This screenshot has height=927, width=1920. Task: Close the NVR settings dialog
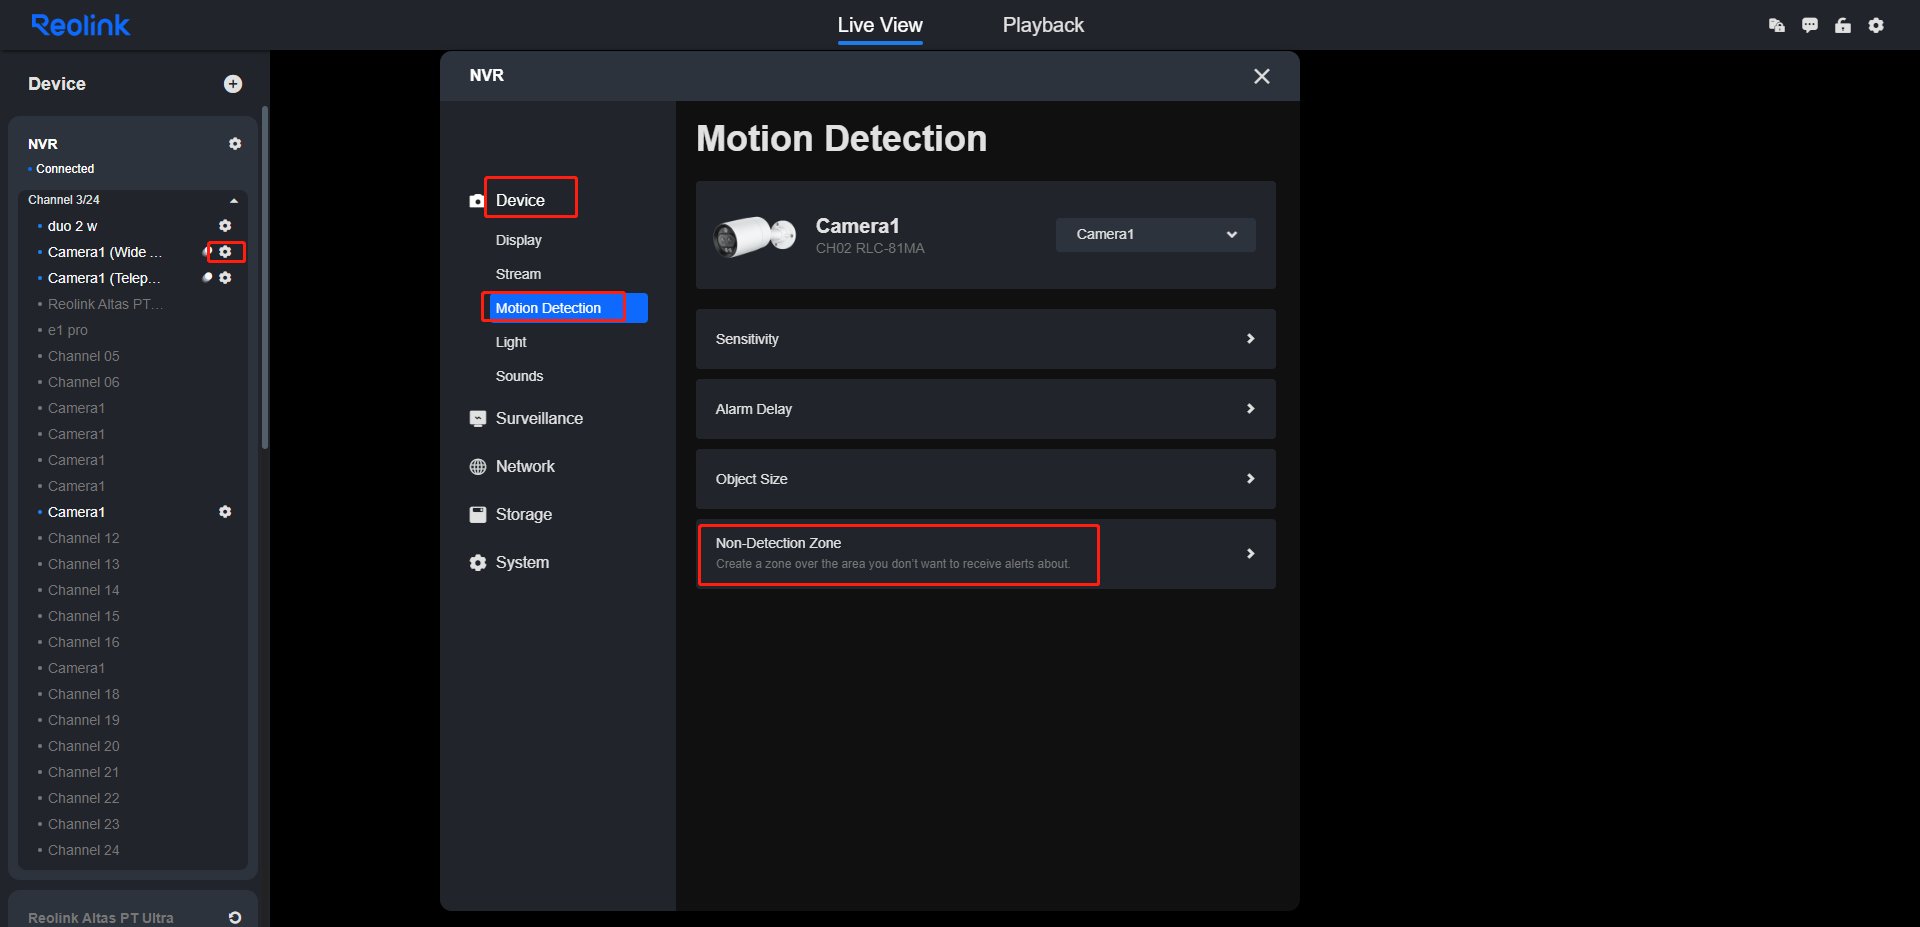pos(1262,76)
